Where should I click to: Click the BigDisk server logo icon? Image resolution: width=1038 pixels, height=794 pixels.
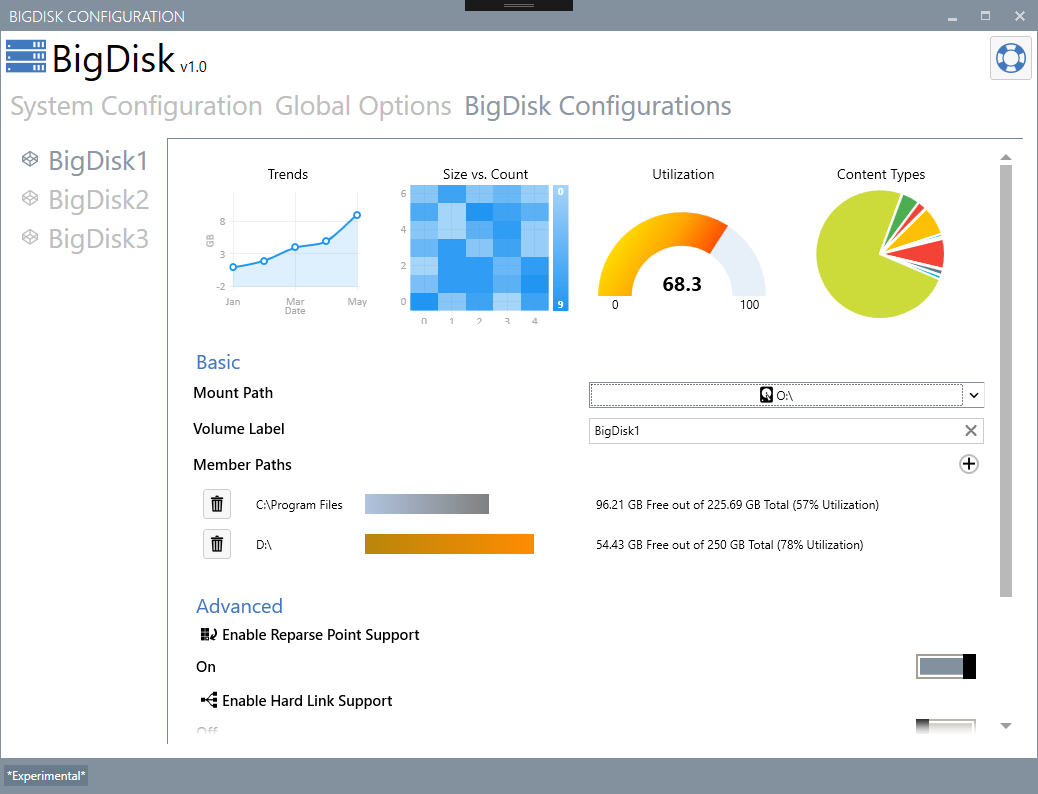pos(26,58)
